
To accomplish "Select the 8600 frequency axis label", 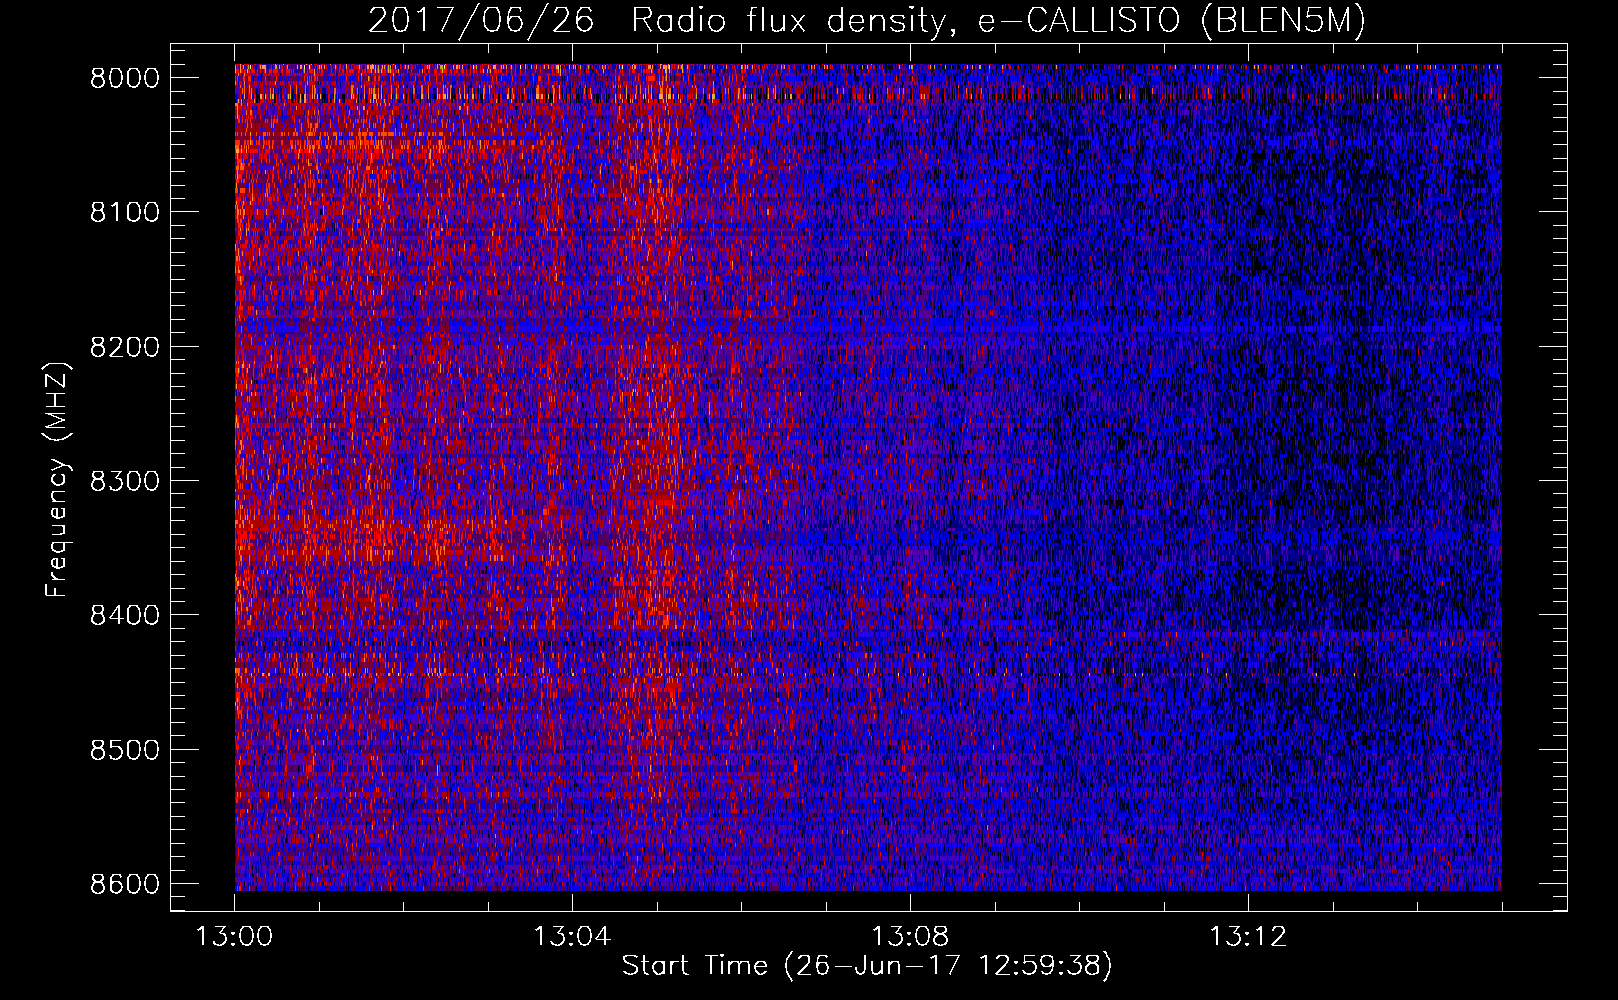I will (125, 884).
